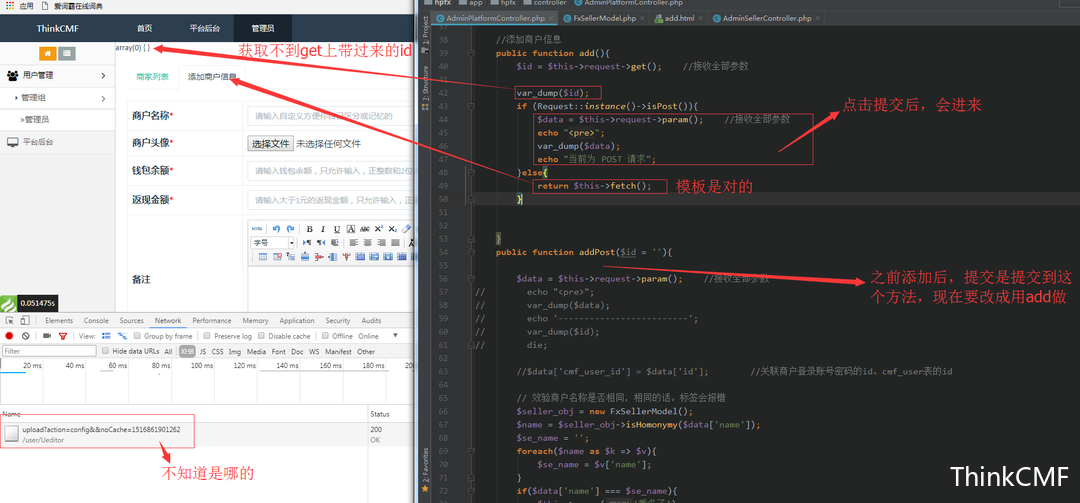
Task: Click the Delete table icon in editor toolbar
Action: [x=277, y=257]
